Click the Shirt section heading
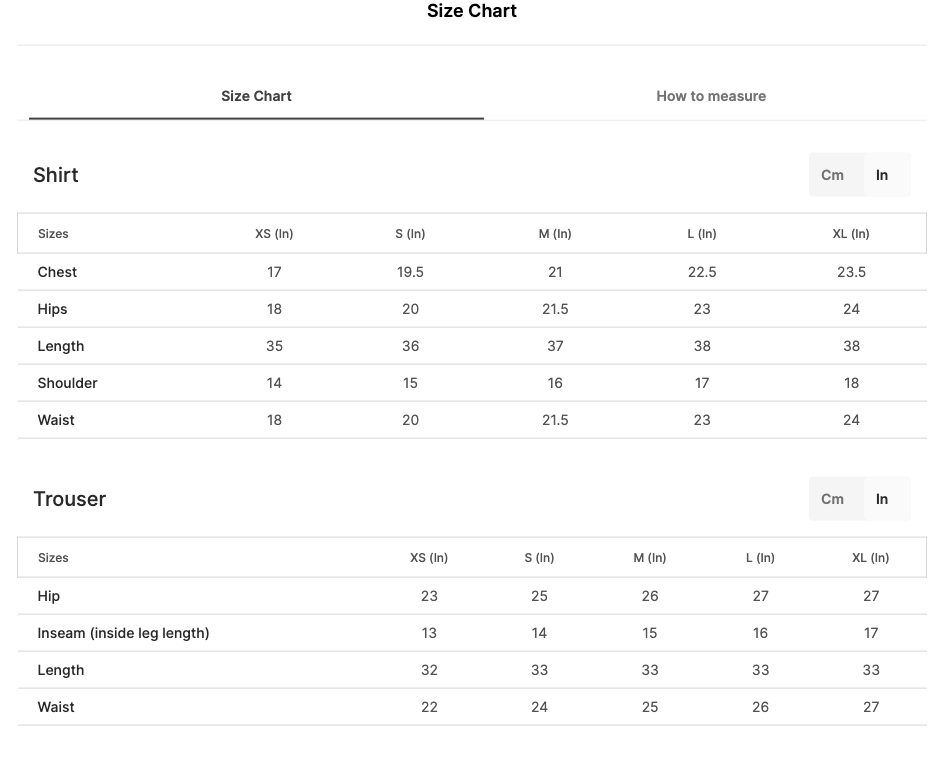 coord(56,175)
